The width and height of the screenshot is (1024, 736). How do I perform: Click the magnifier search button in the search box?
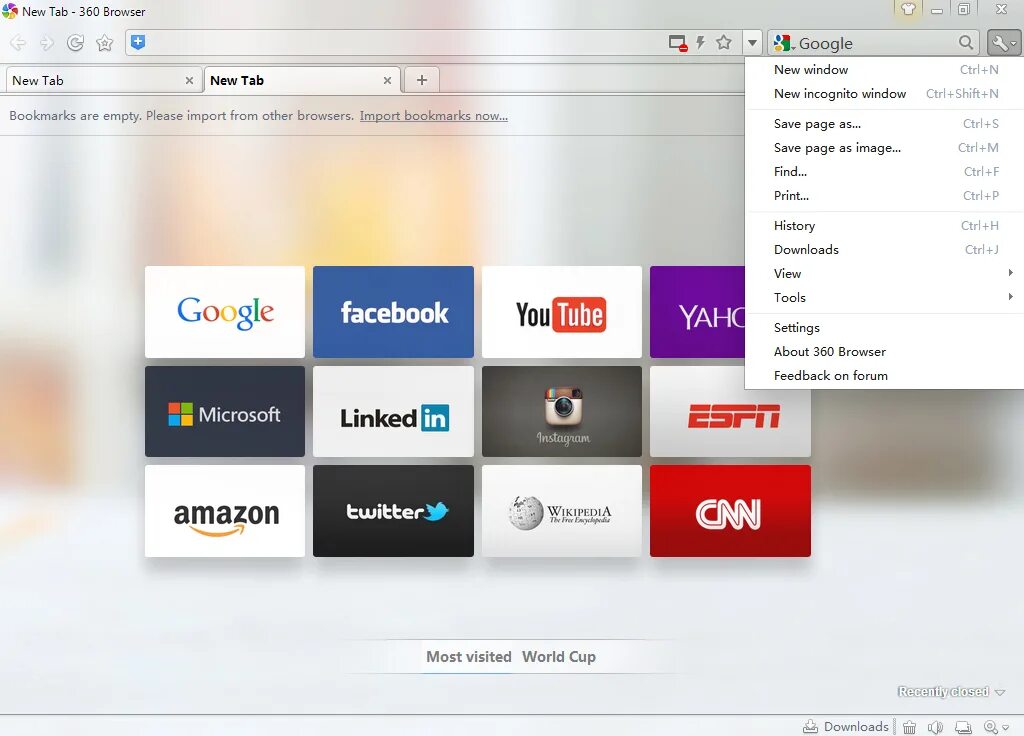(966, 43)
